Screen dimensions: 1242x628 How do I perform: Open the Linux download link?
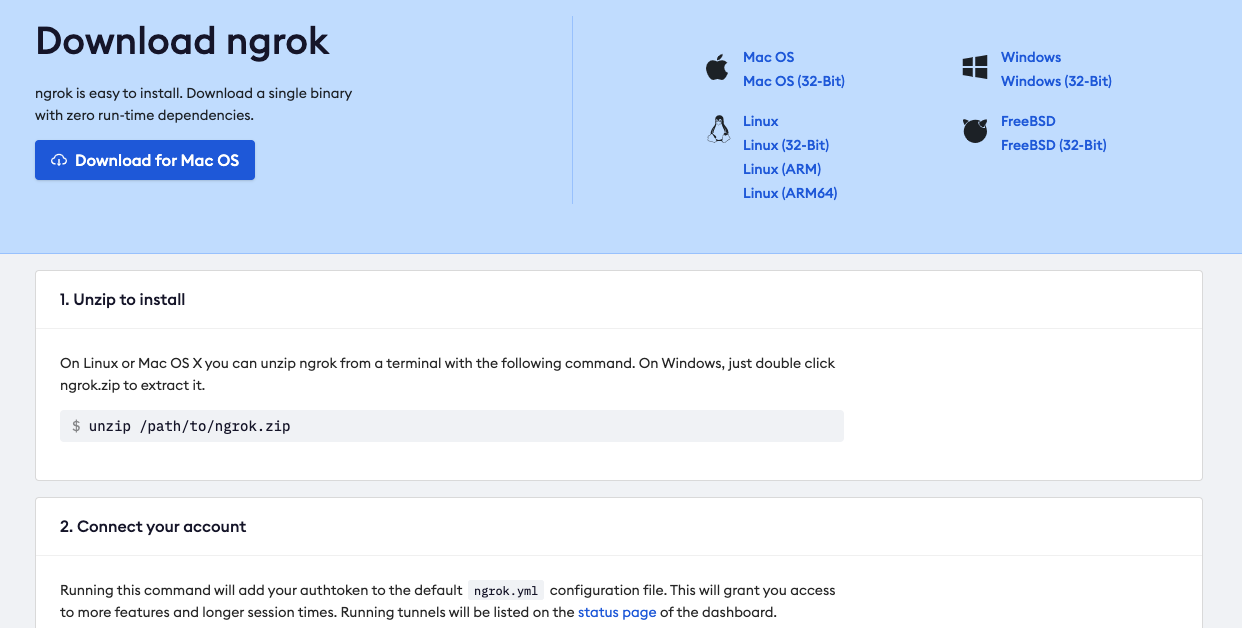click(x=760, y=121)
